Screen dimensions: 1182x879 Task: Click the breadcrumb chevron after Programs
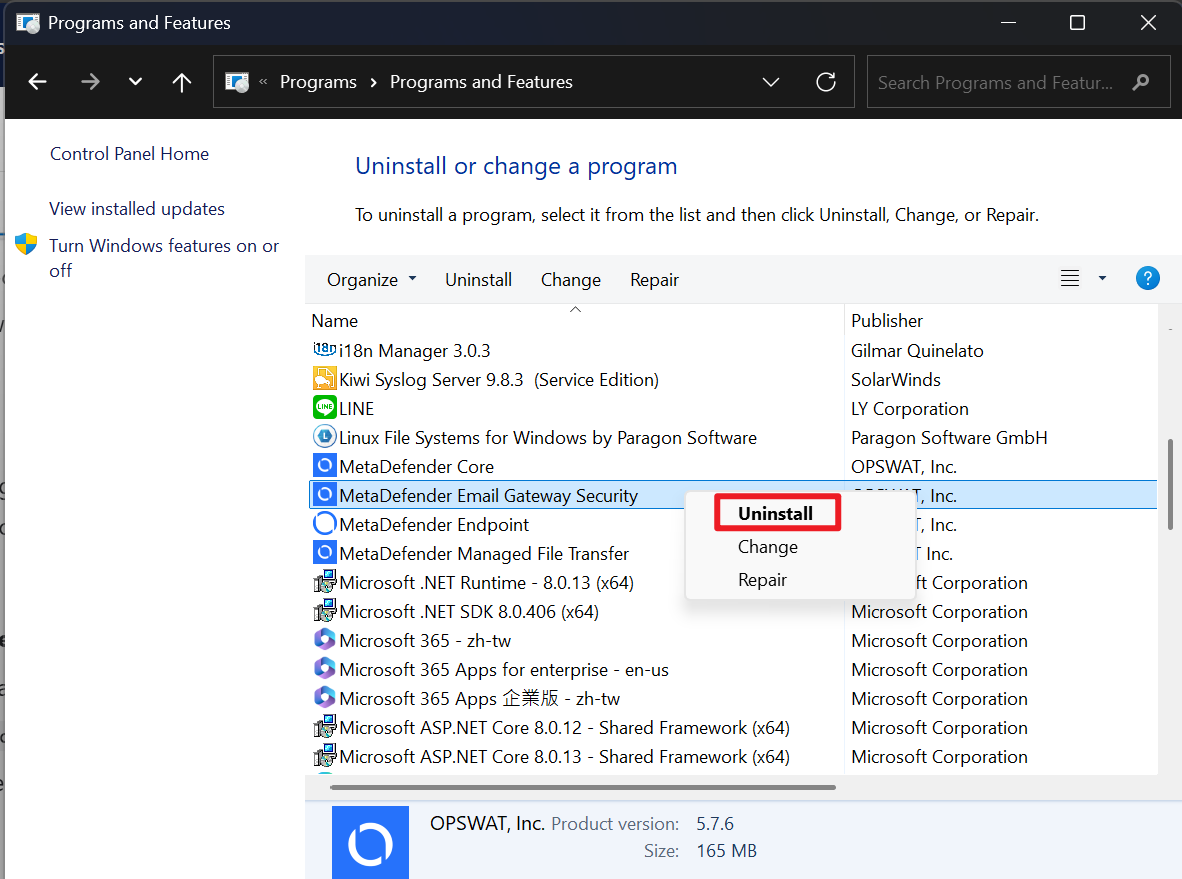[373, 81]
